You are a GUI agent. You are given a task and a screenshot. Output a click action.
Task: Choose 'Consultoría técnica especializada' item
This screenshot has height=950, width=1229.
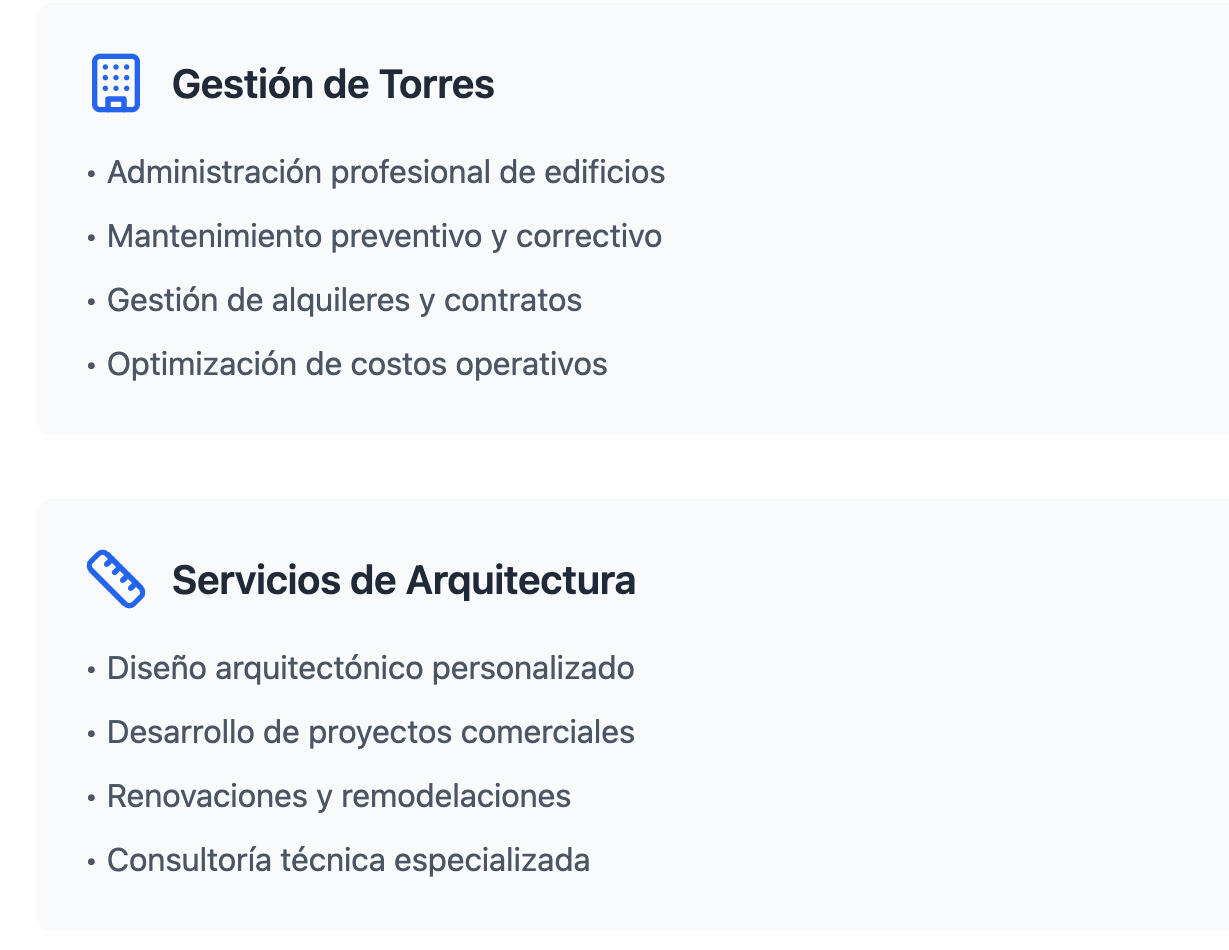tap(348, 860)
